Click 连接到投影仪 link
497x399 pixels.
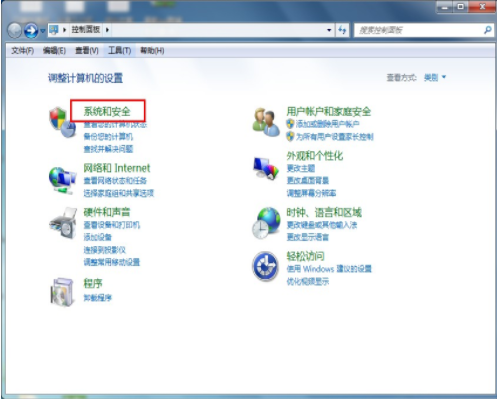tap(104, 250)
